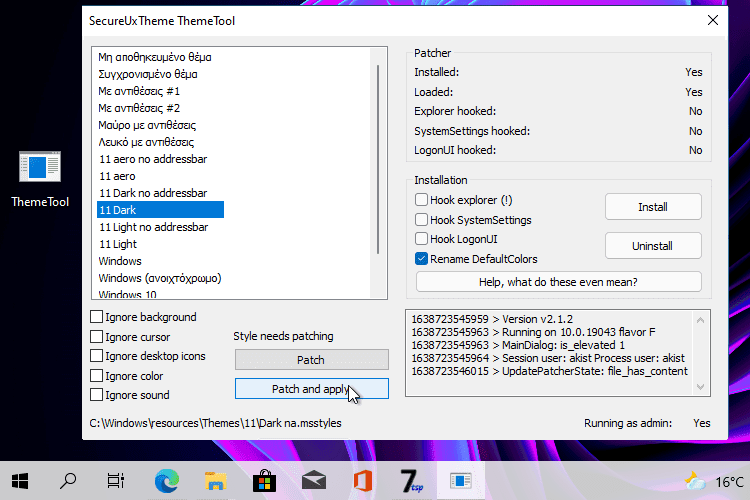Select theme '11 Dark no addressbar'

point(153,193)
